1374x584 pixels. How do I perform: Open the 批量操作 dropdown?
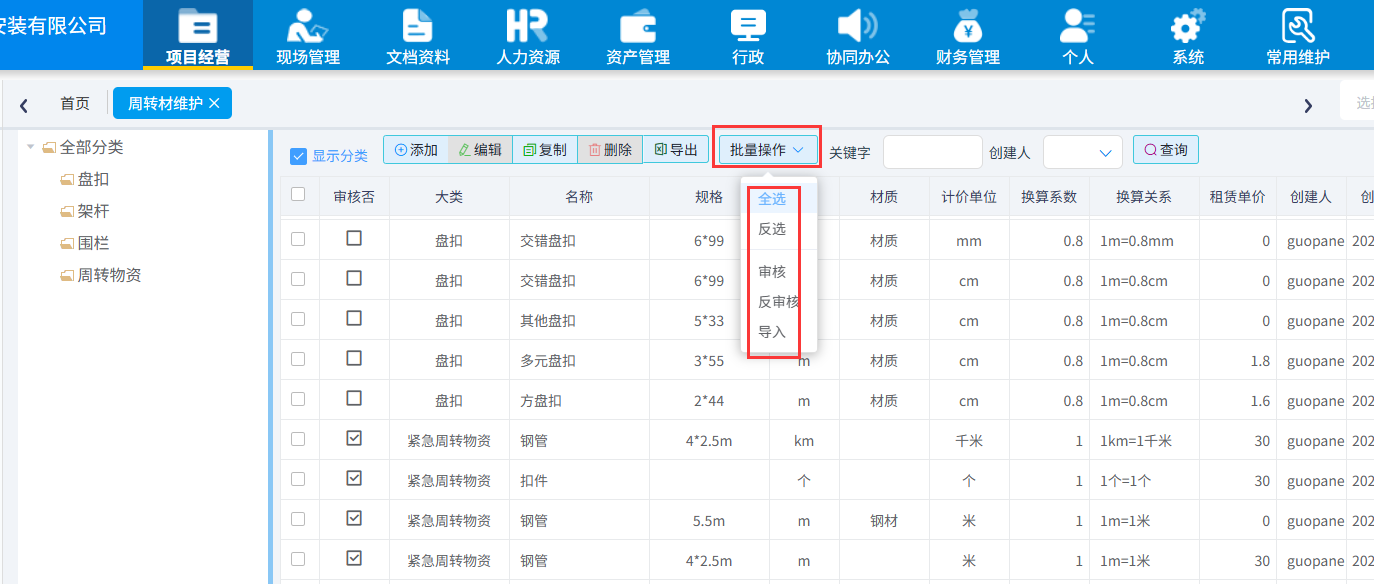tap(767, 150)
